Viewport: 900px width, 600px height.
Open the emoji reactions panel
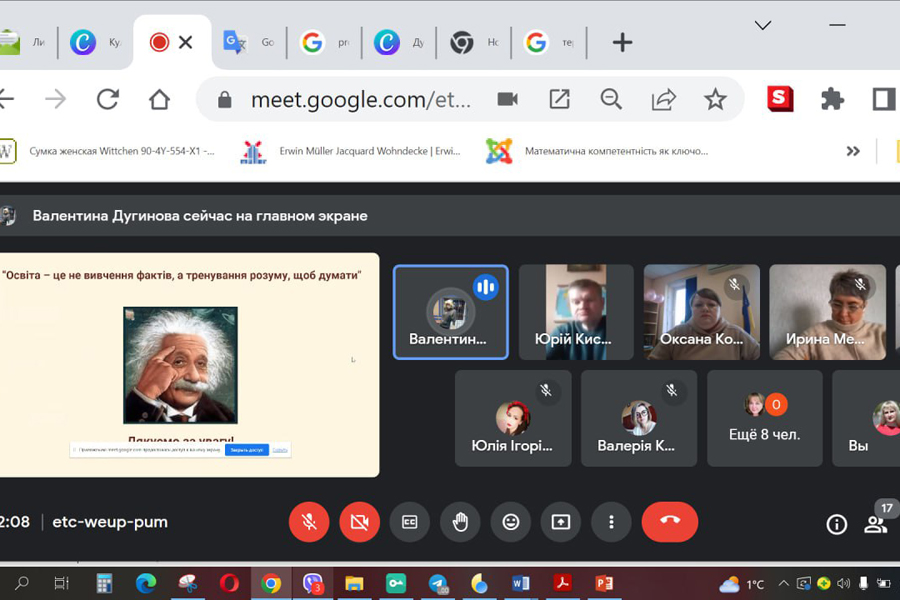510,522
